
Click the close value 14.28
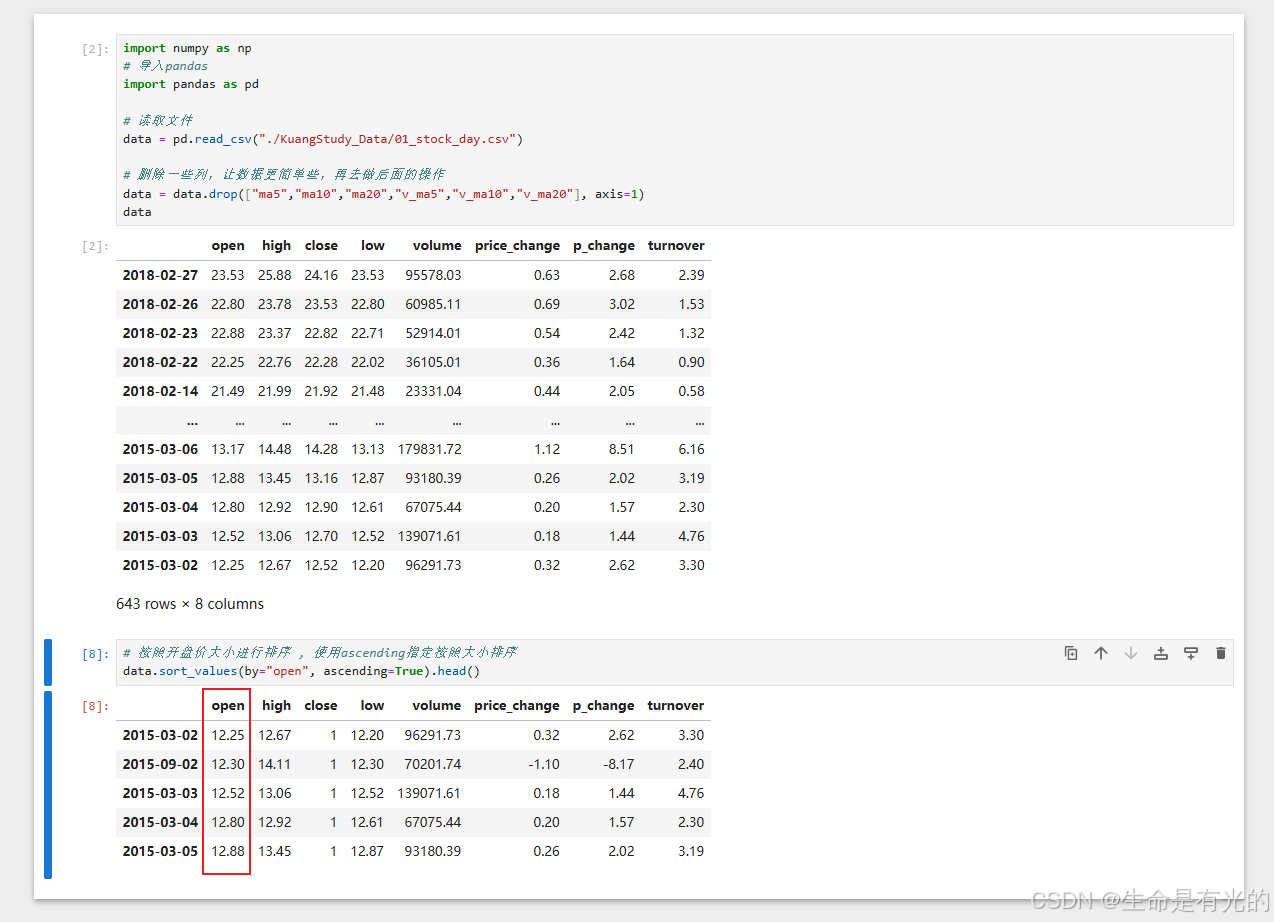pos(321,449)
